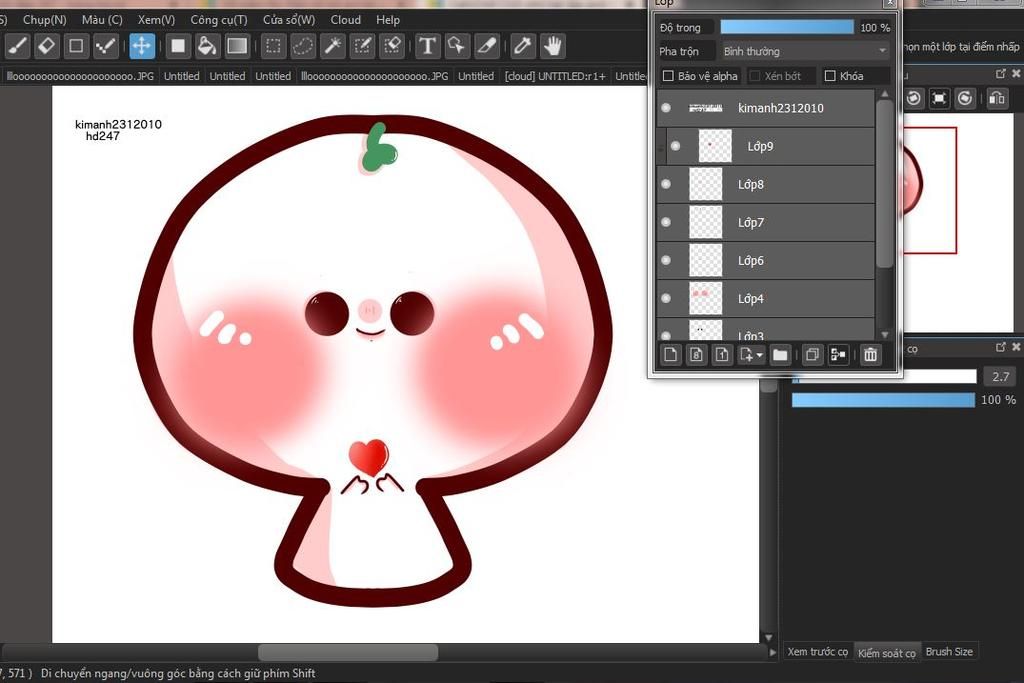
Task: Switch to the Kiểm soát cọ tab
Action: tap(887, 653)
